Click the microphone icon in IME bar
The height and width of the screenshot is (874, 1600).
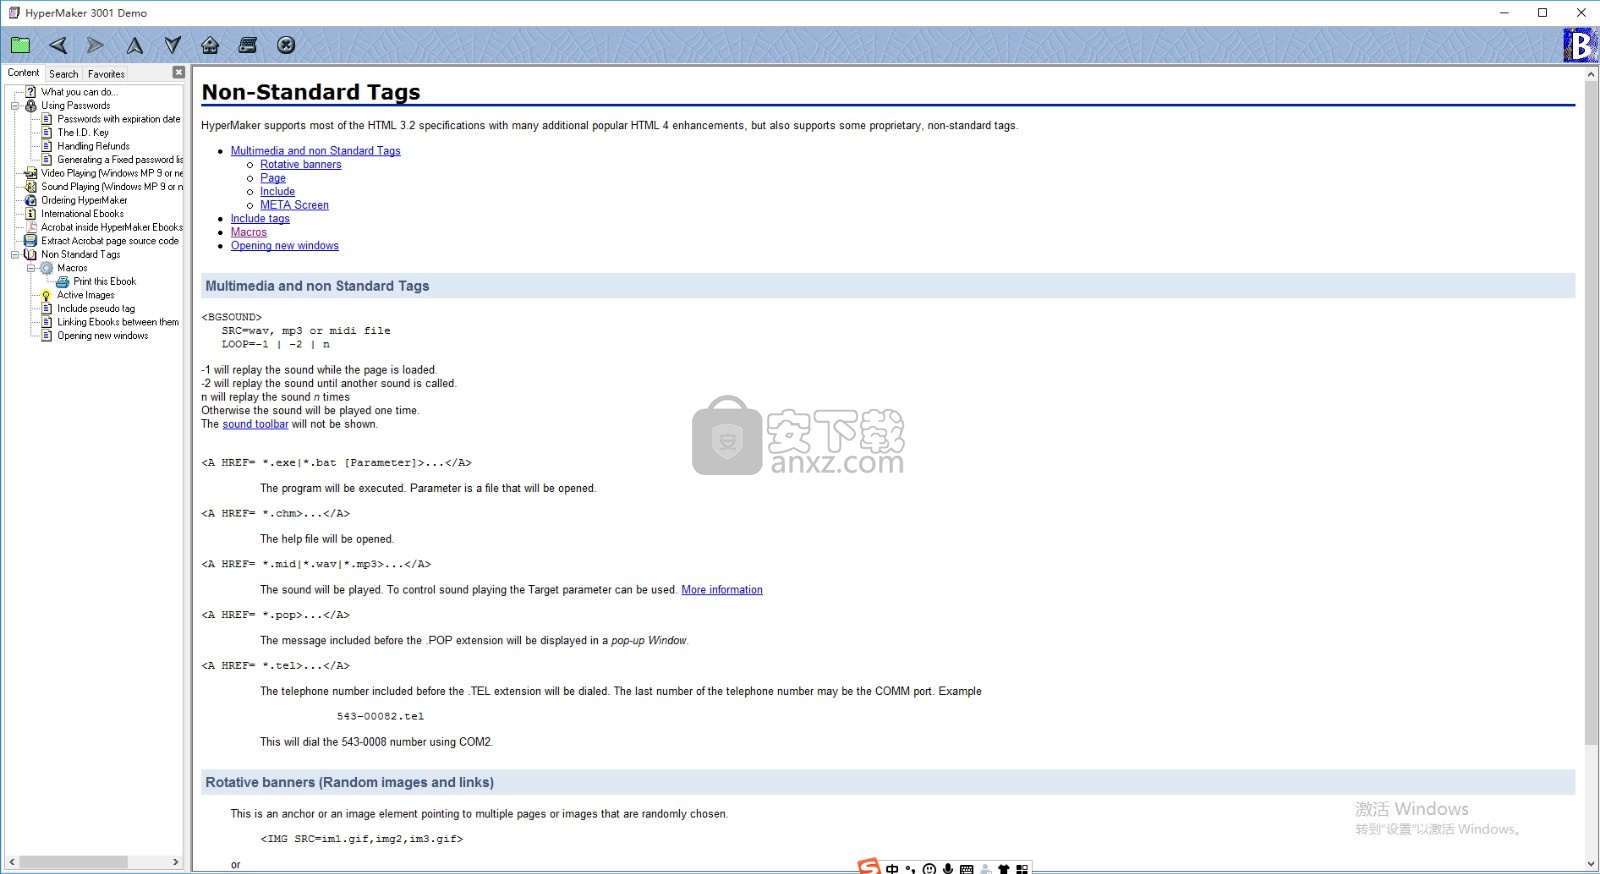pos(947,869)
